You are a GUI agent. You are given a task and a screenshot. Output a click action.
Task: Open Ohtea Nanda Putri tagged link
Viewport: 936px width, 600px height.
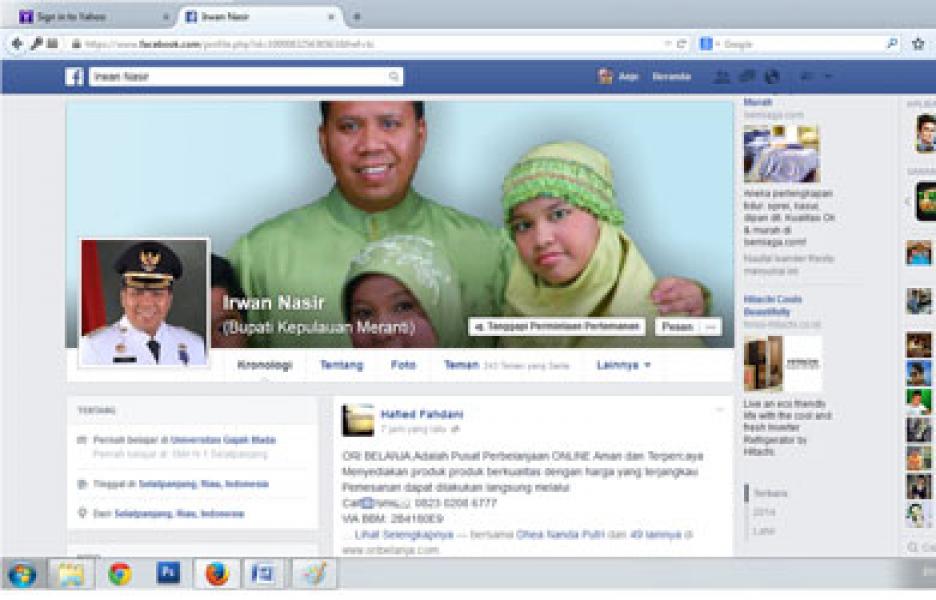(560, 534)
